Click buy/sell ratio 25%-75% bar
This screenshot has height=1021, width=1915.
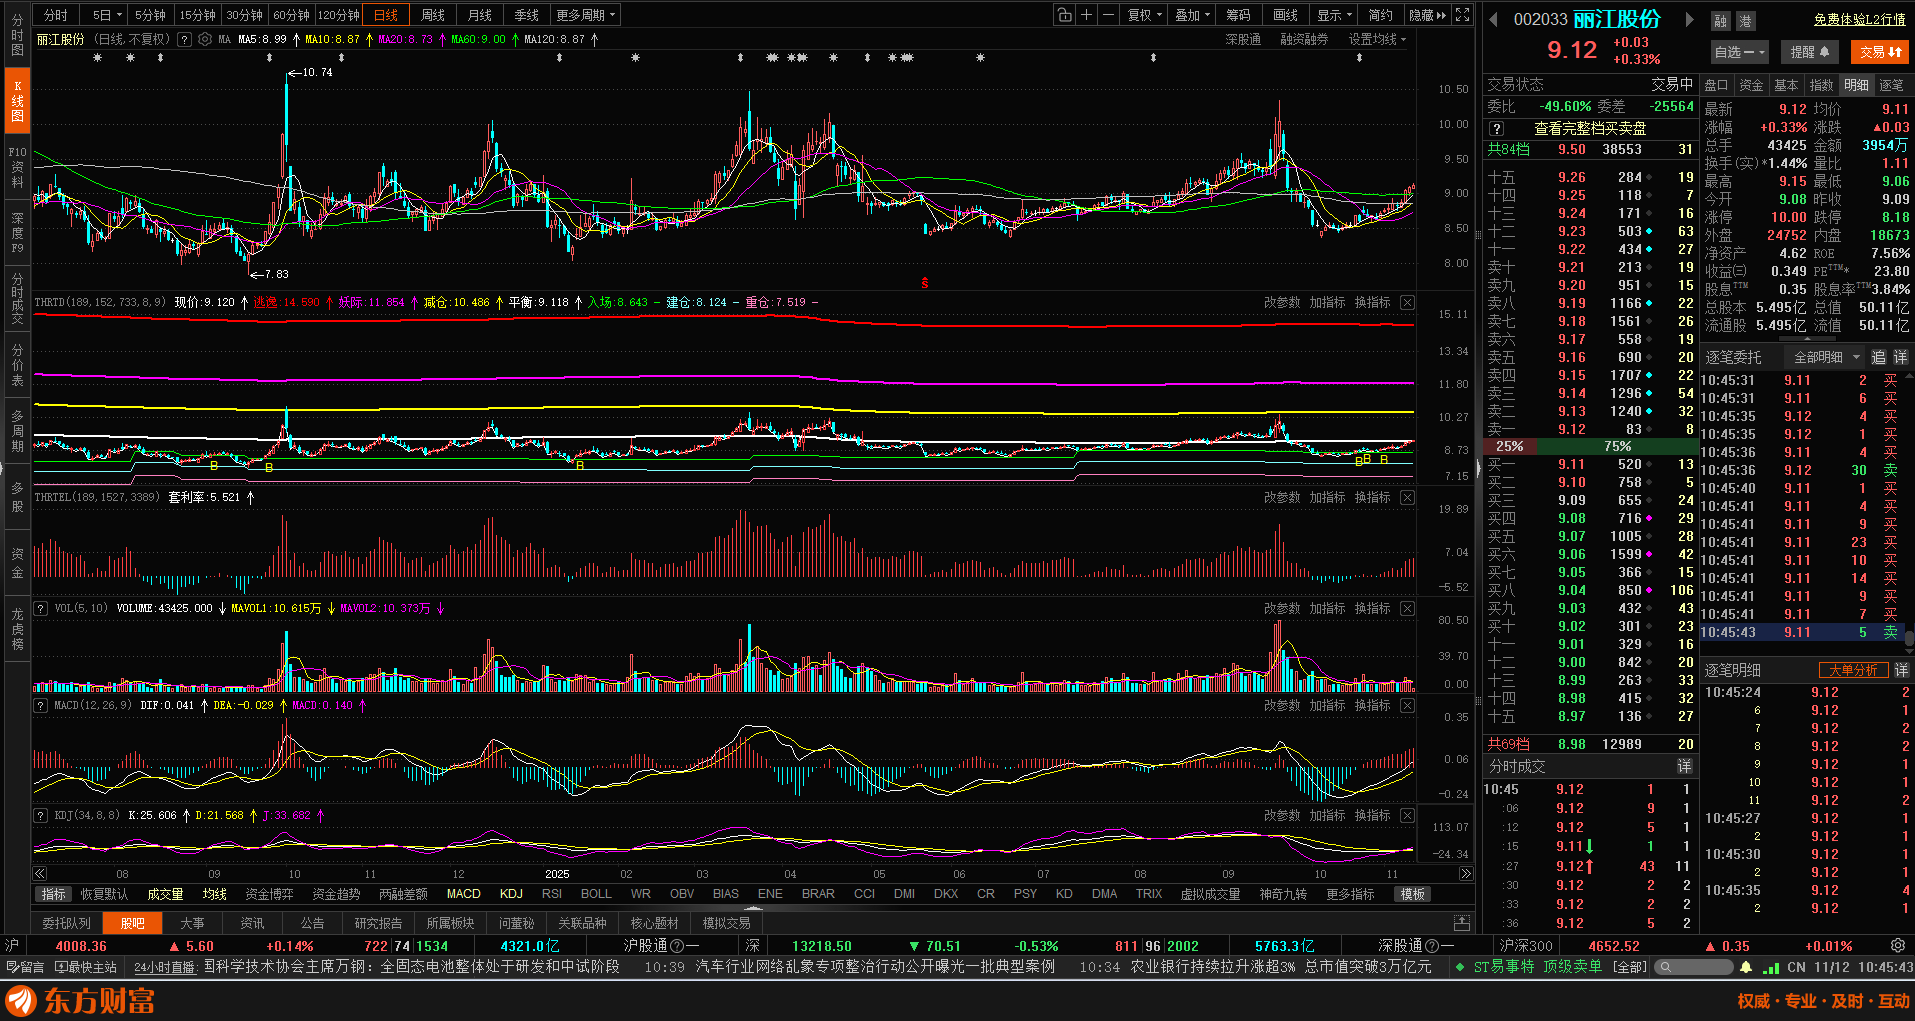click(1590, 446)
